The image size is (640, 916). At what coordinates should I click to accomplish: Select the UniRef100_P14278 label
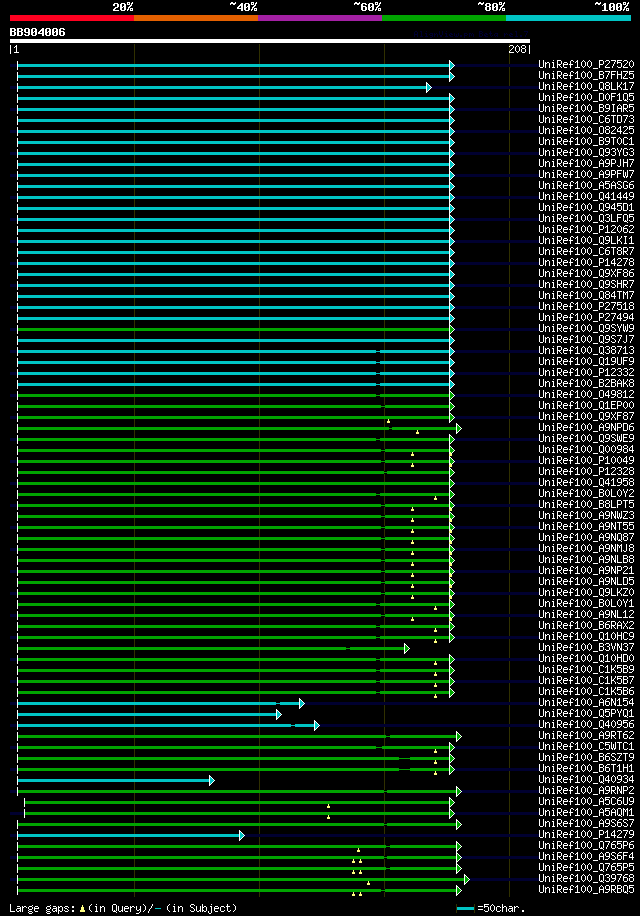click(586, 262)
